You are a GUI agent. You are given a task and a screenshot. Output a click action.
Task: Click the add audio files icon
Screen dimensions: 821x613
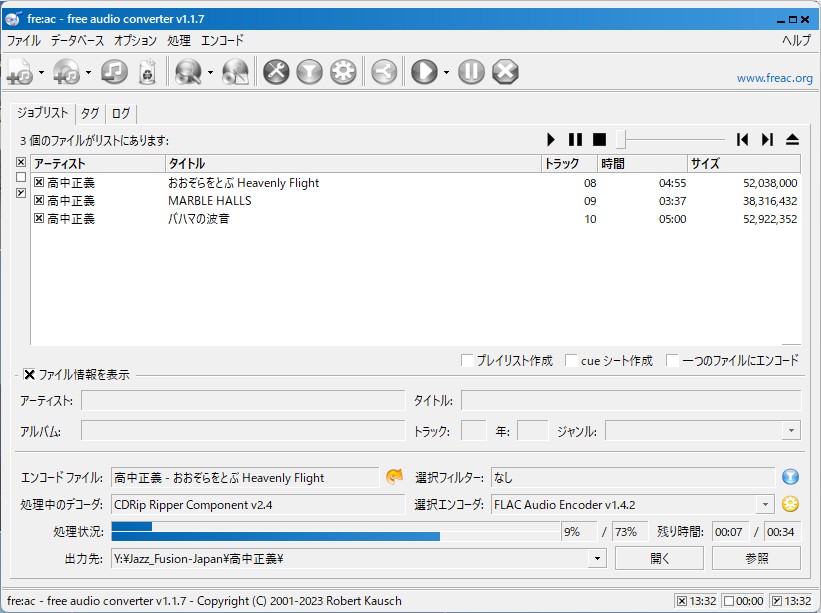[x=20, y=71]
